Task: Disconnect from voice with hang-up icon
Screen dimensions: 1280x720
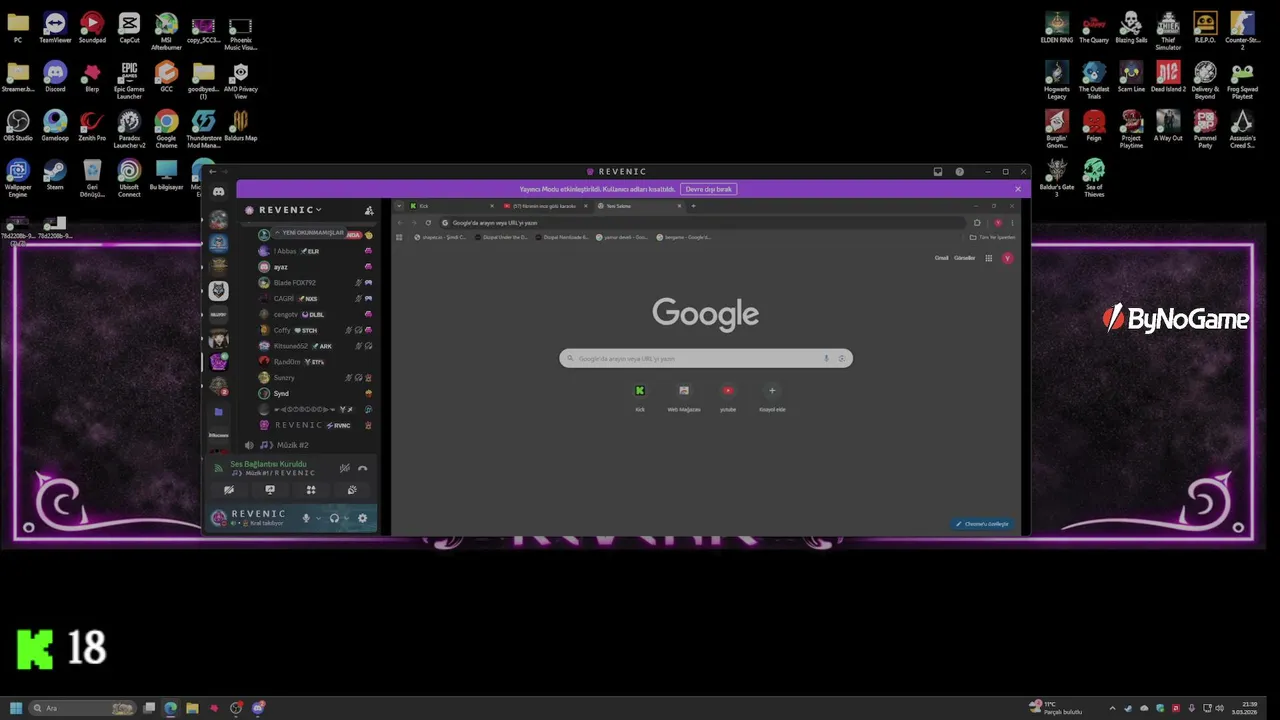Action: [x=362, y=468]
